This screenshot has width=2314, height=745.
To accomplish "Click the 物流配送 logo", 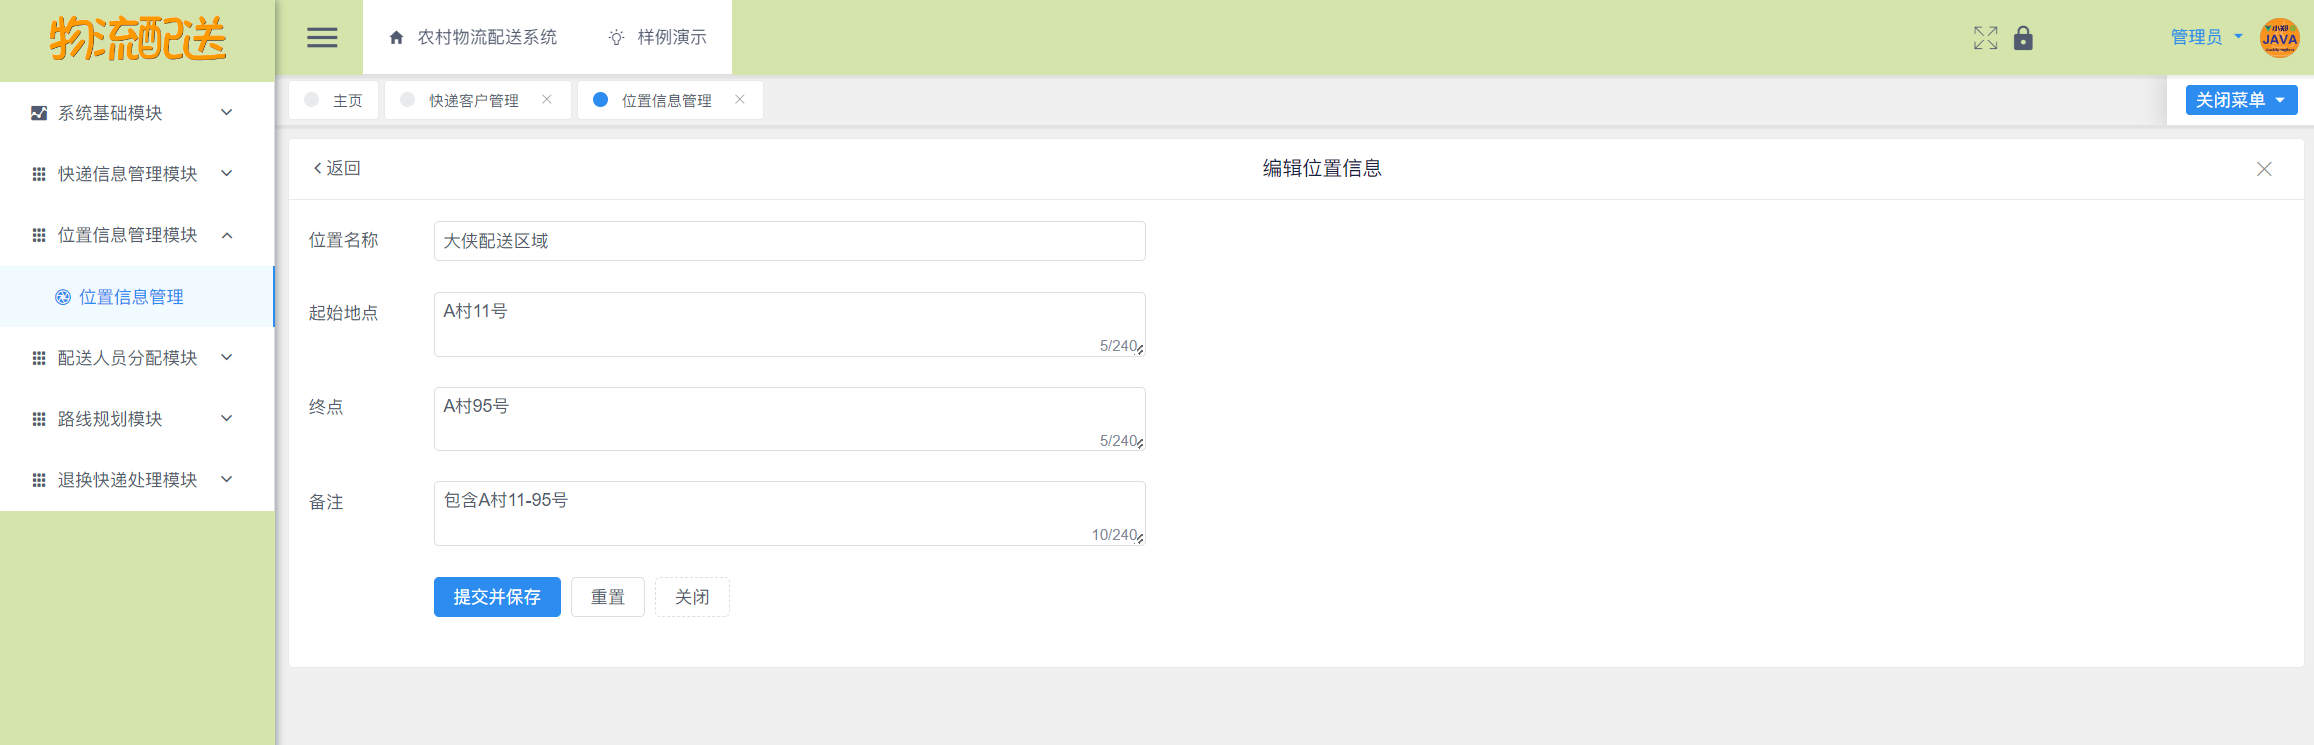I will pyautogui.click(x=138, y=39).
